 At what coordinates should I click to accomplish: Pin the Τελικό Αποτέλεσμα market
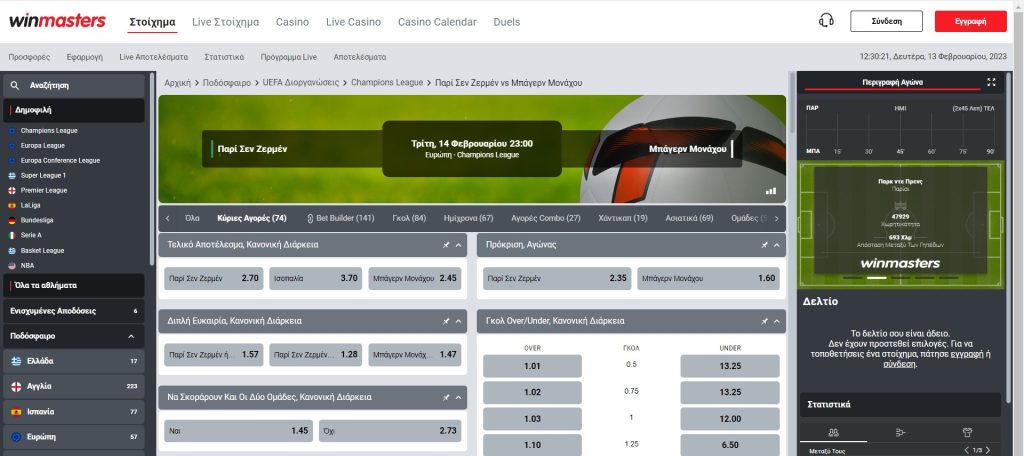[446, 245]
